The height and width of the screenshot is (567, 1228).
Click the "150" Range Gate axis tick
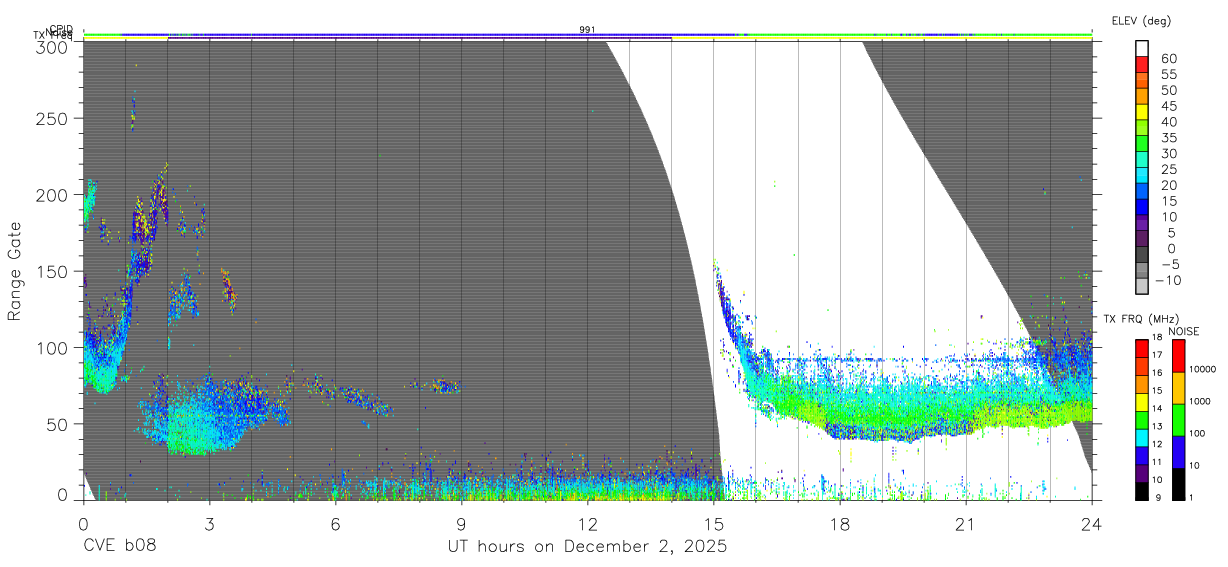(52, 271)
